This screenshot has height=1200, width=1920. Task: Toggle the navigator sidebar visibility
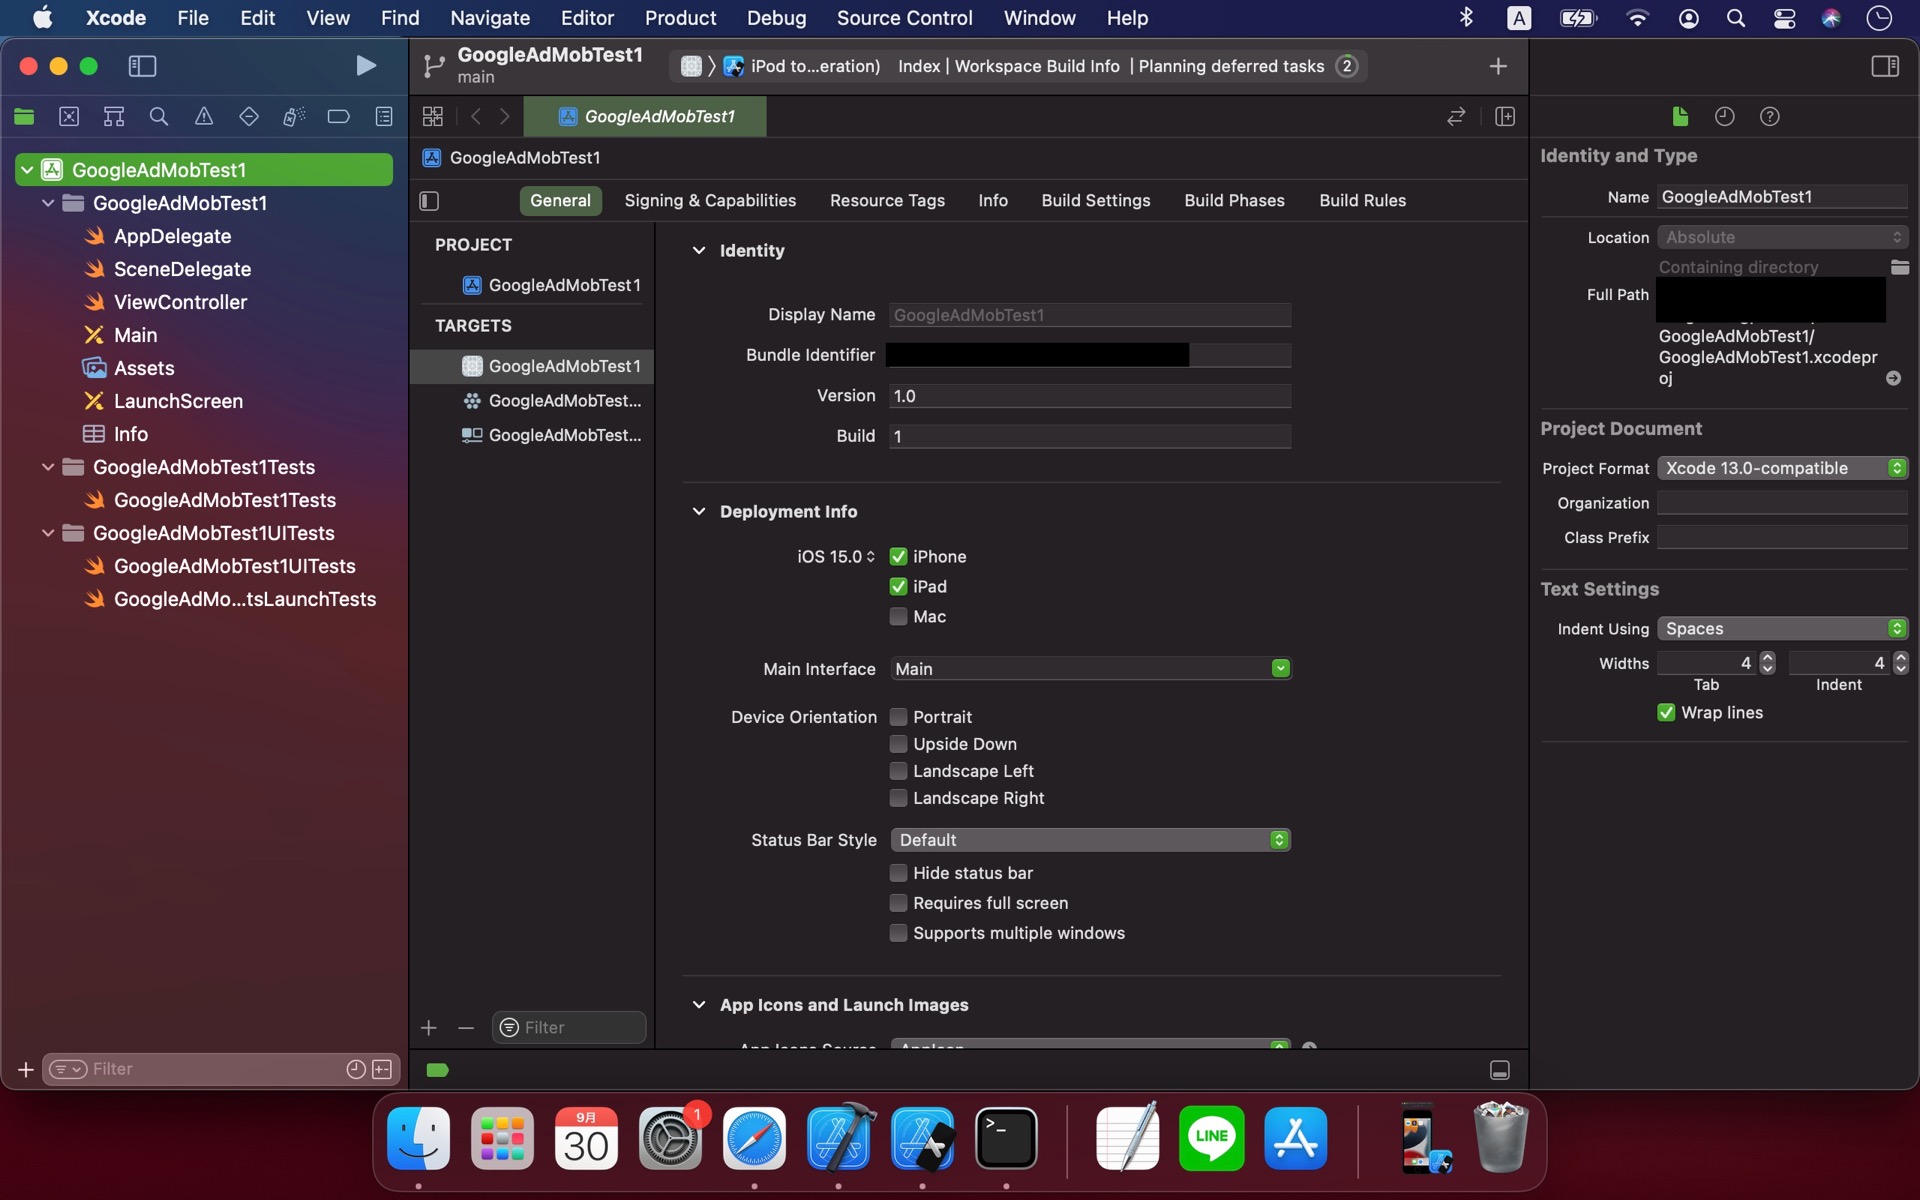click(142, 66)
